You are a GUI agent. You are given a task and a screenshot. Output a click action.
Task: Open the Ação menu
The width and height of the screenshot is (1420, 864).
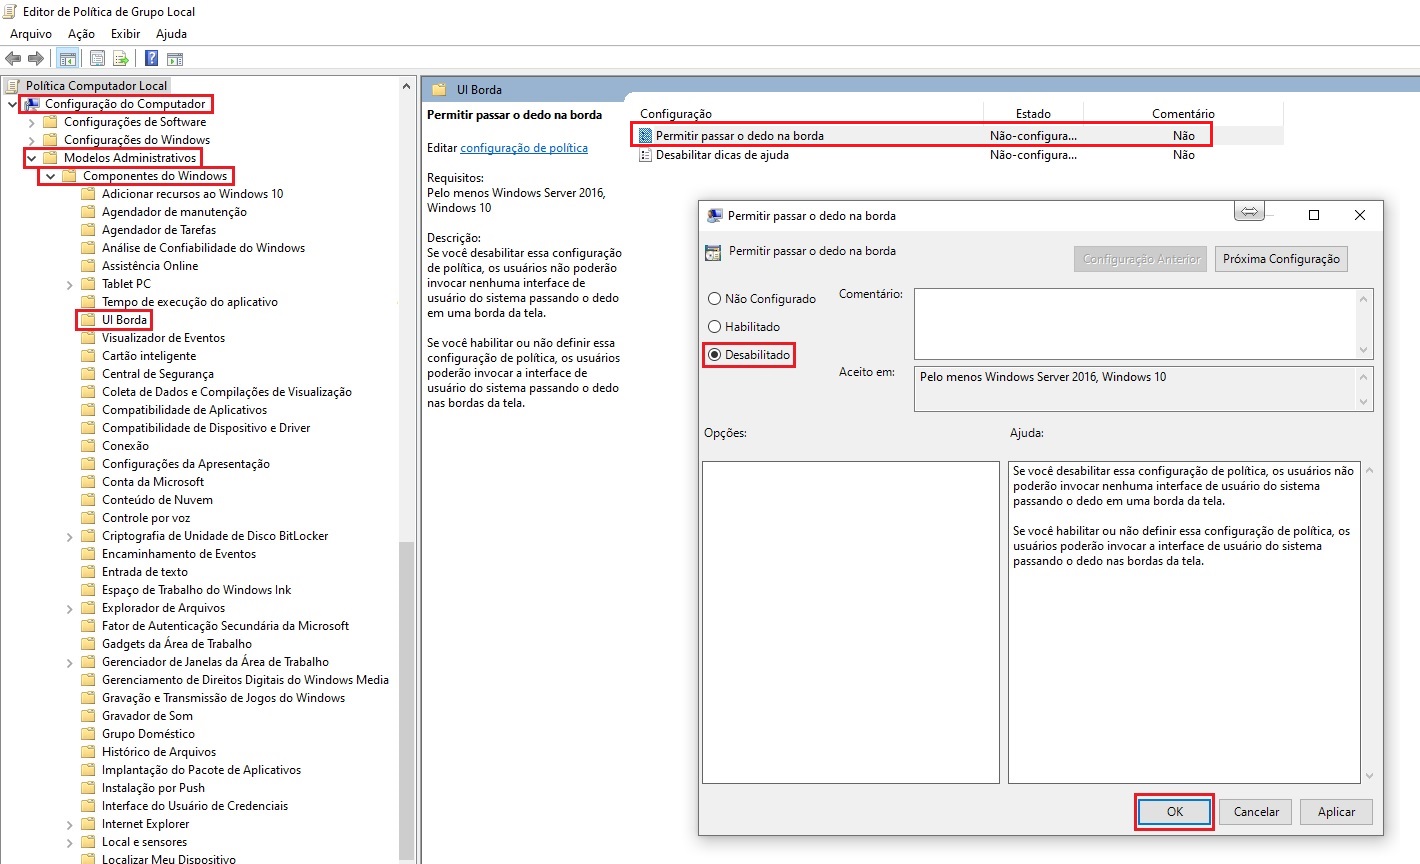pos(81,34)
